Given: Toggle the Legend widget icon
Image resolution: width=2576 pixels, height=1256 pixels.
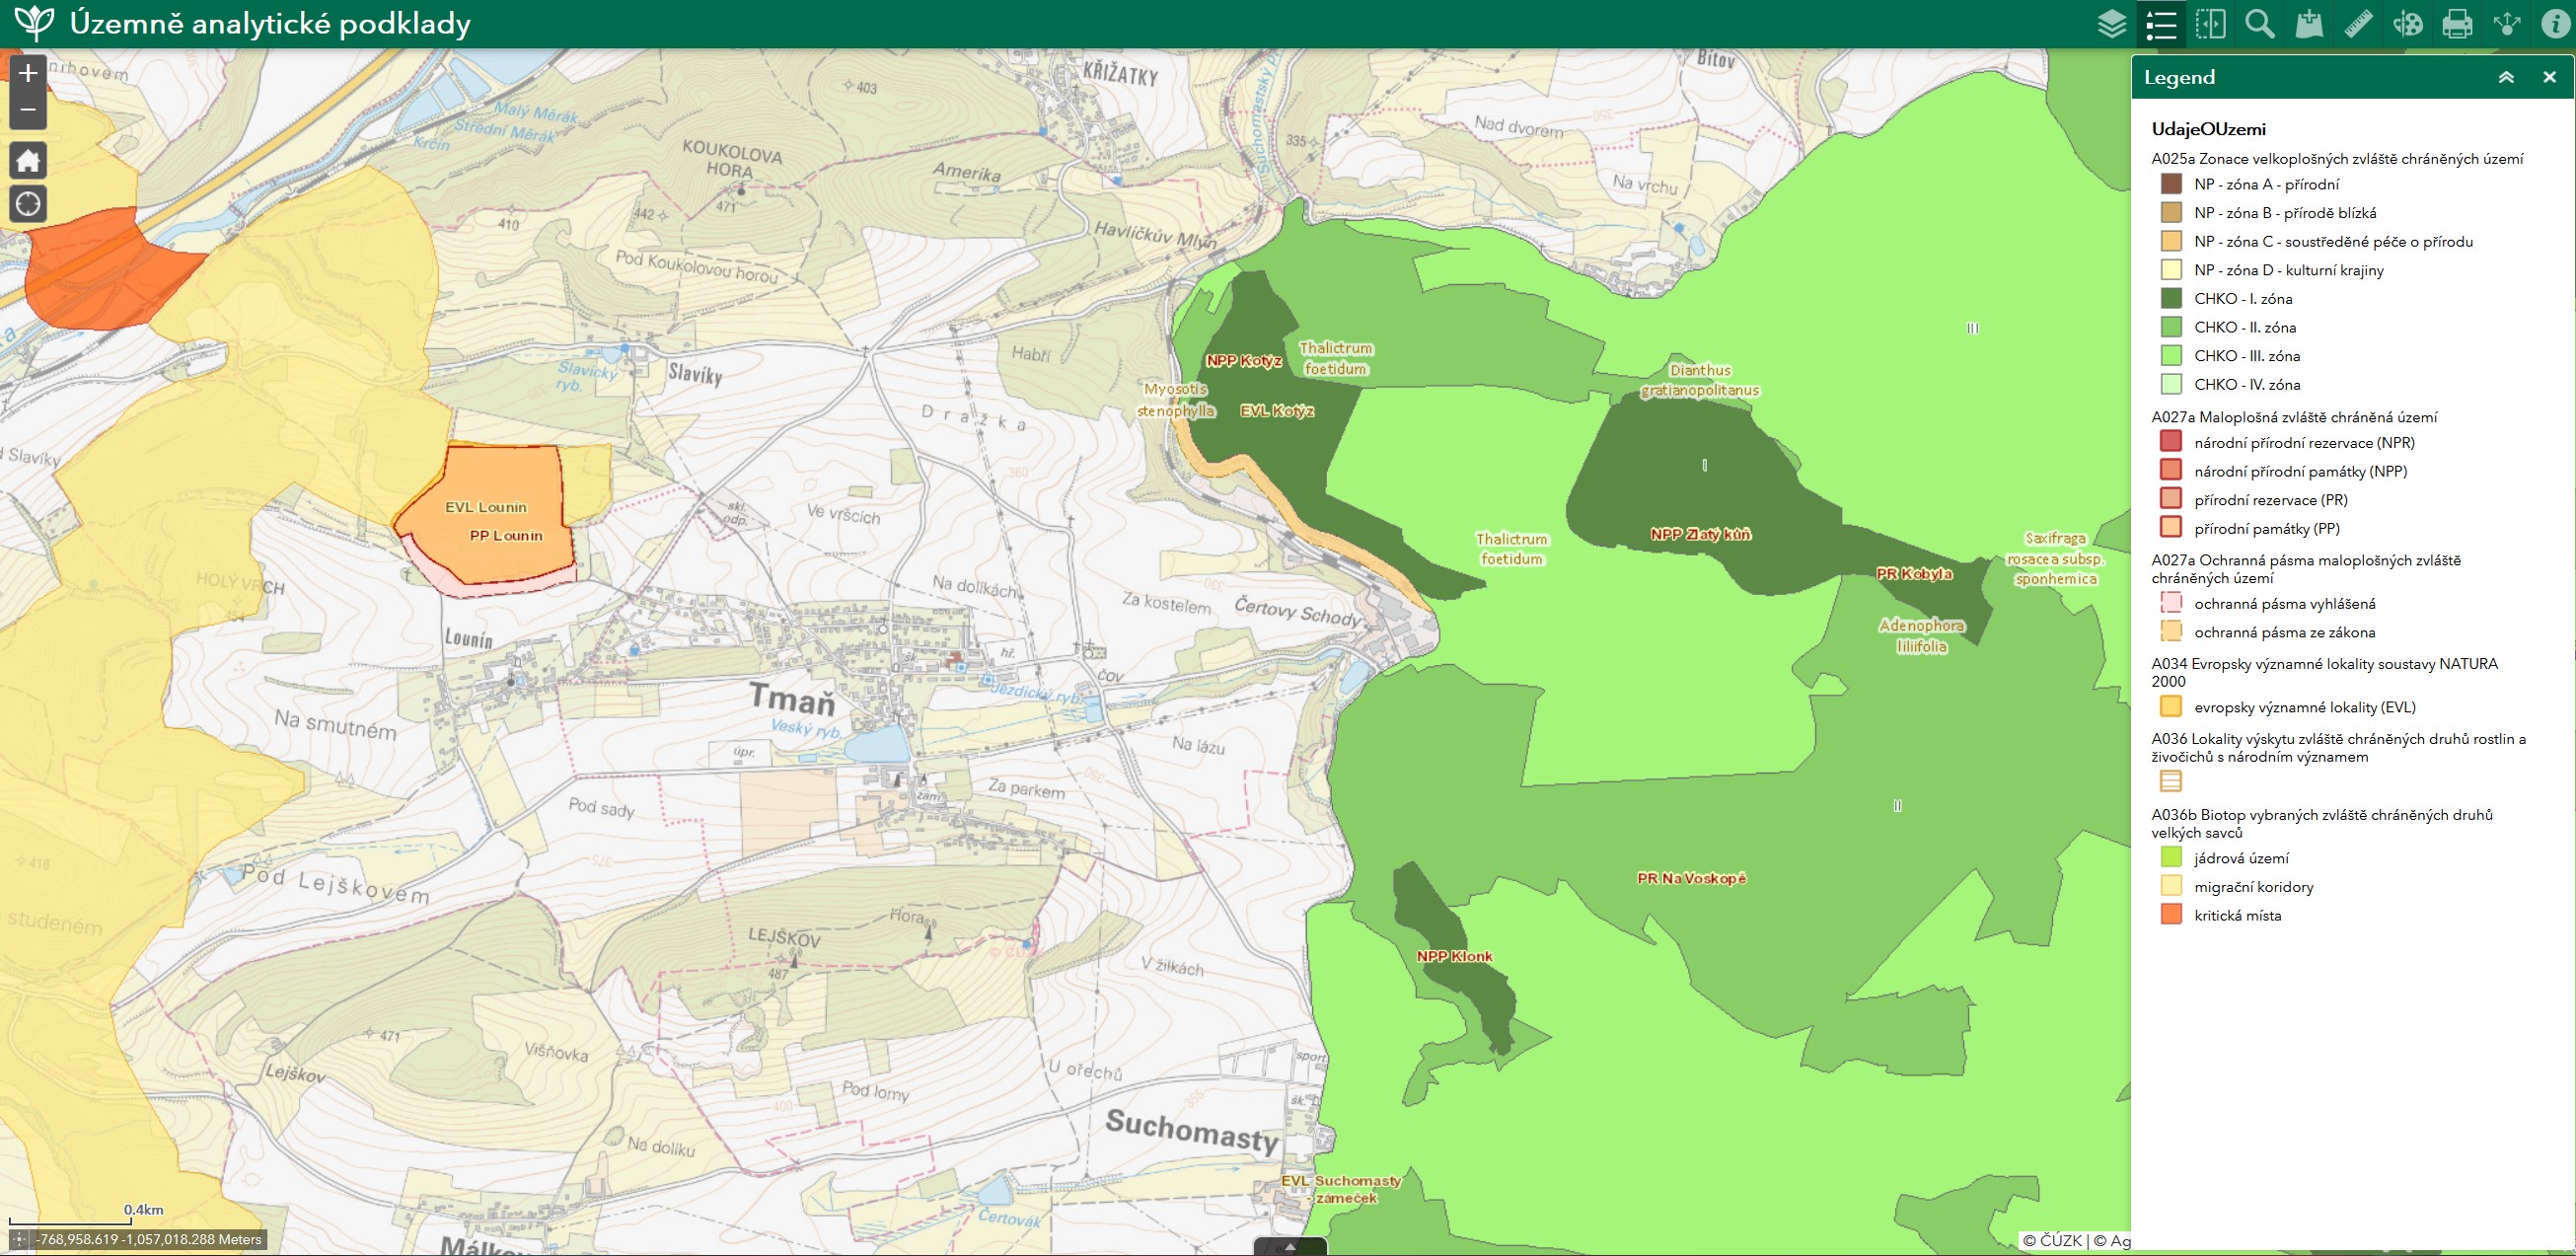Looking at the screenshot, I should pos(2161,24).
